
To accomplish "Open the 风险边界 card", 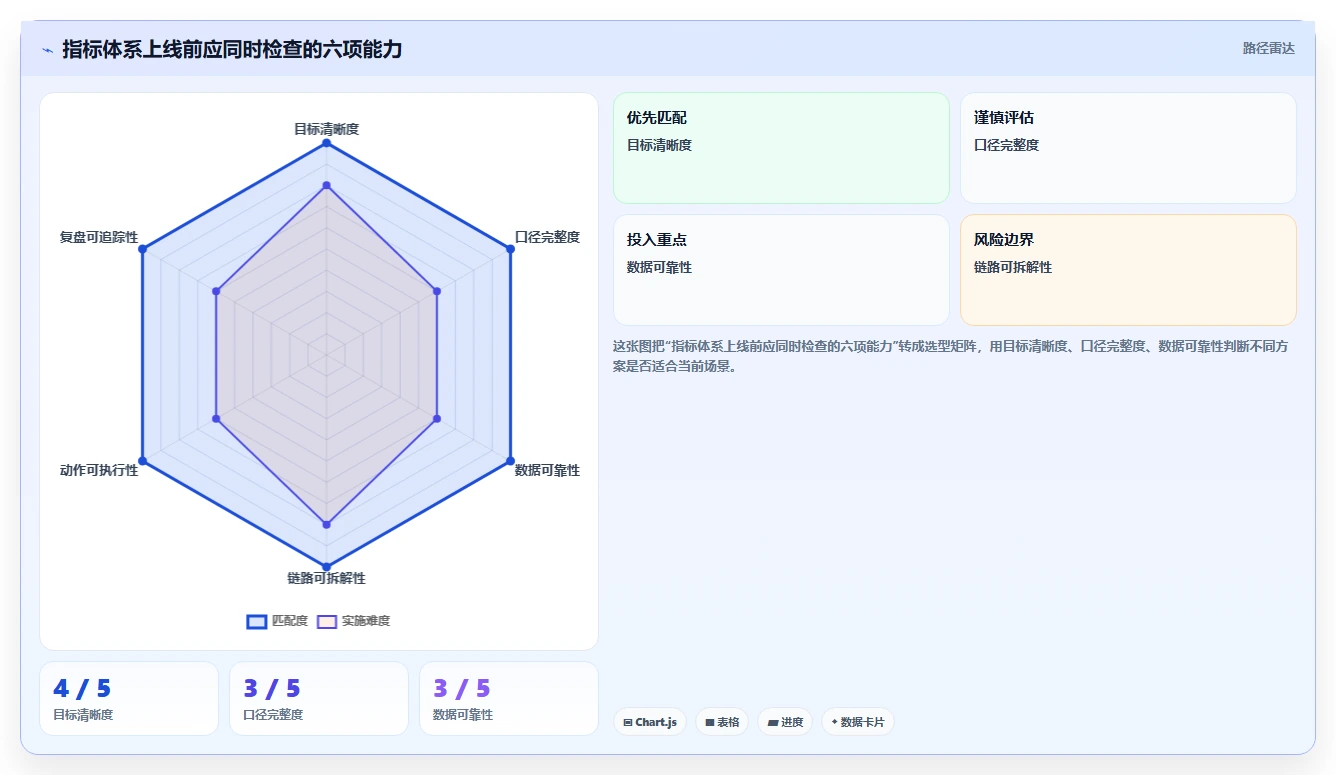I will pos(1128,270).
